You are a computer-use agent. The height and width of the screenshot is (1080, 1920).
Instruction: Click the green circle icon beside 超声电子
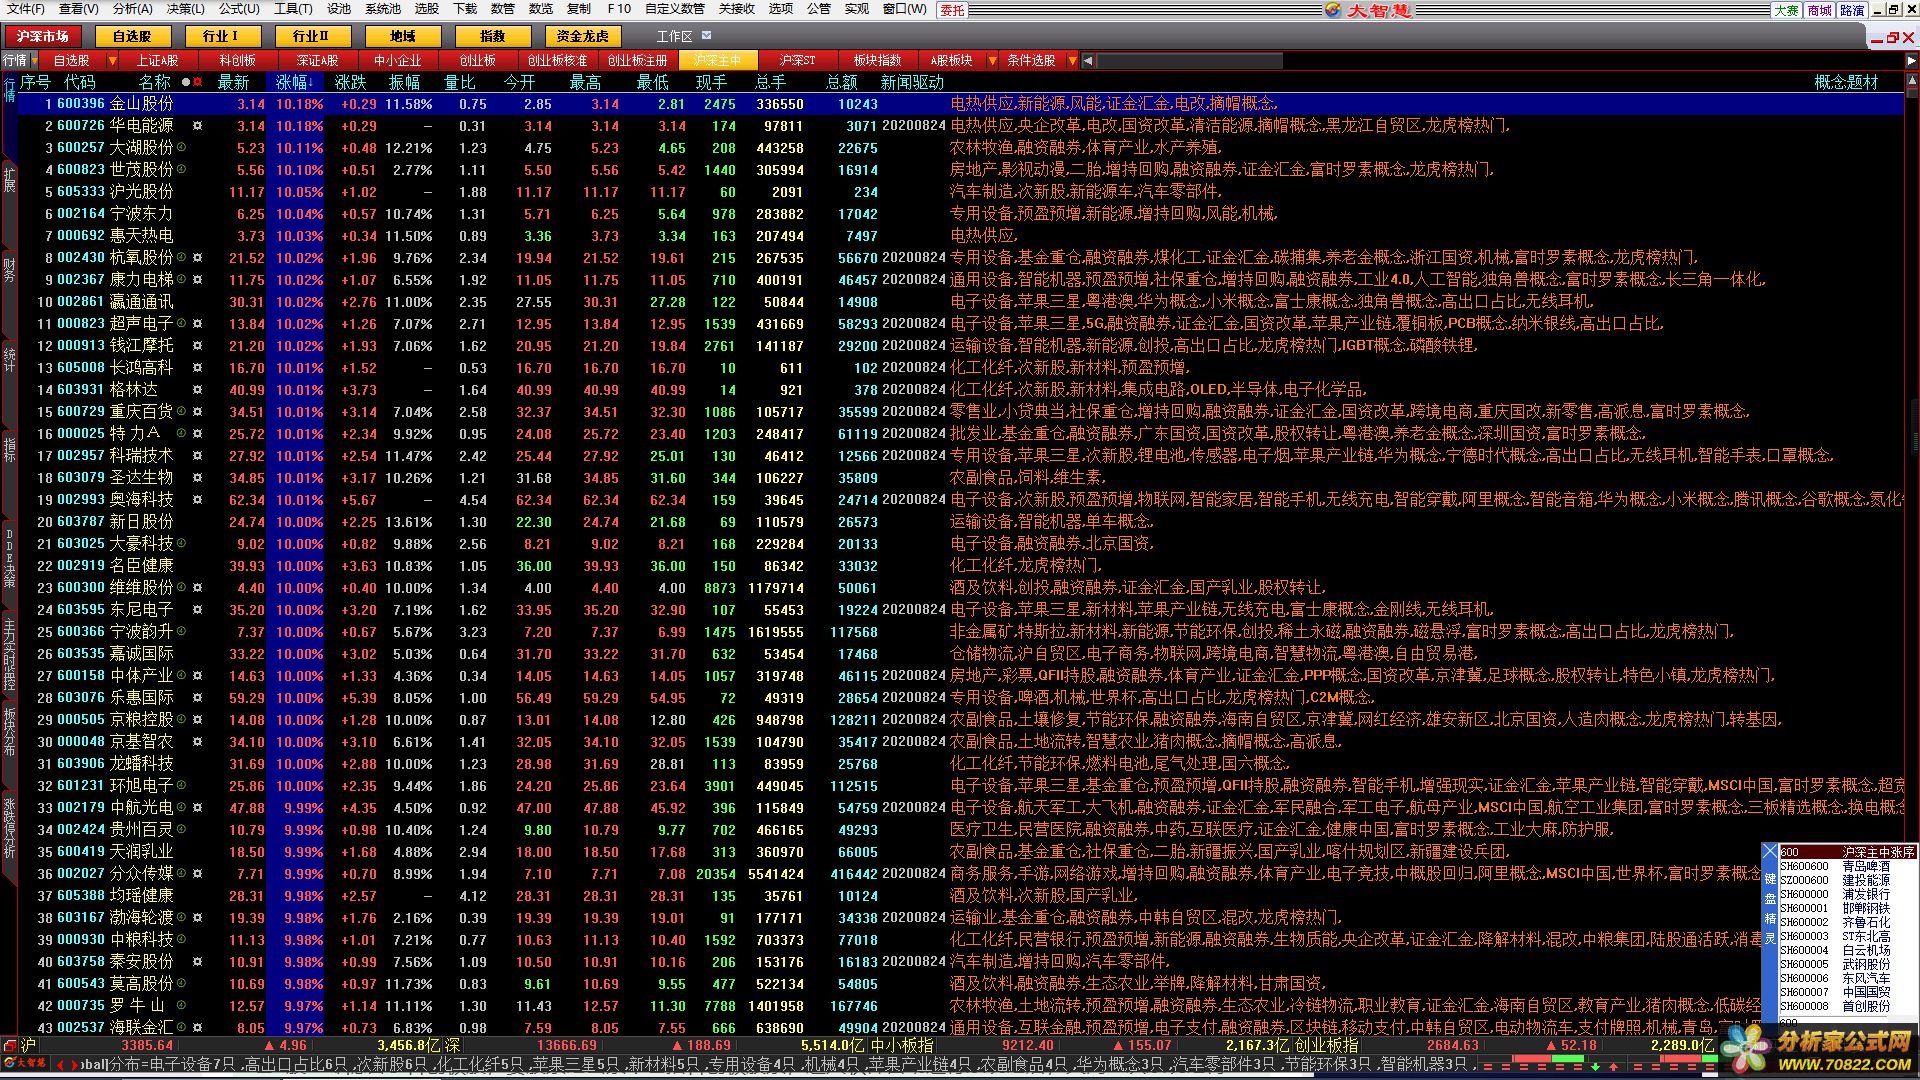tap(182, 323)
